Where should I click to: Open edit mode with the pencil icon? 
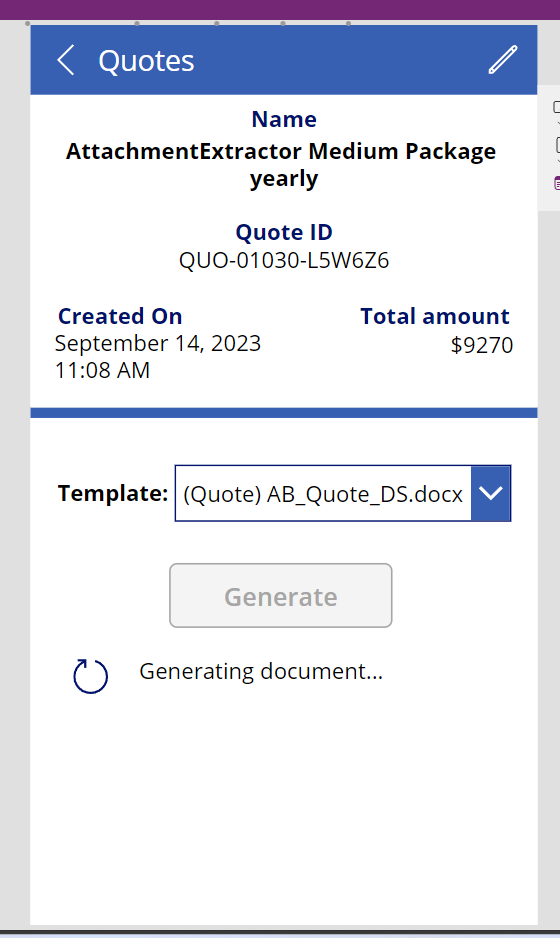[x=503, y=59]
